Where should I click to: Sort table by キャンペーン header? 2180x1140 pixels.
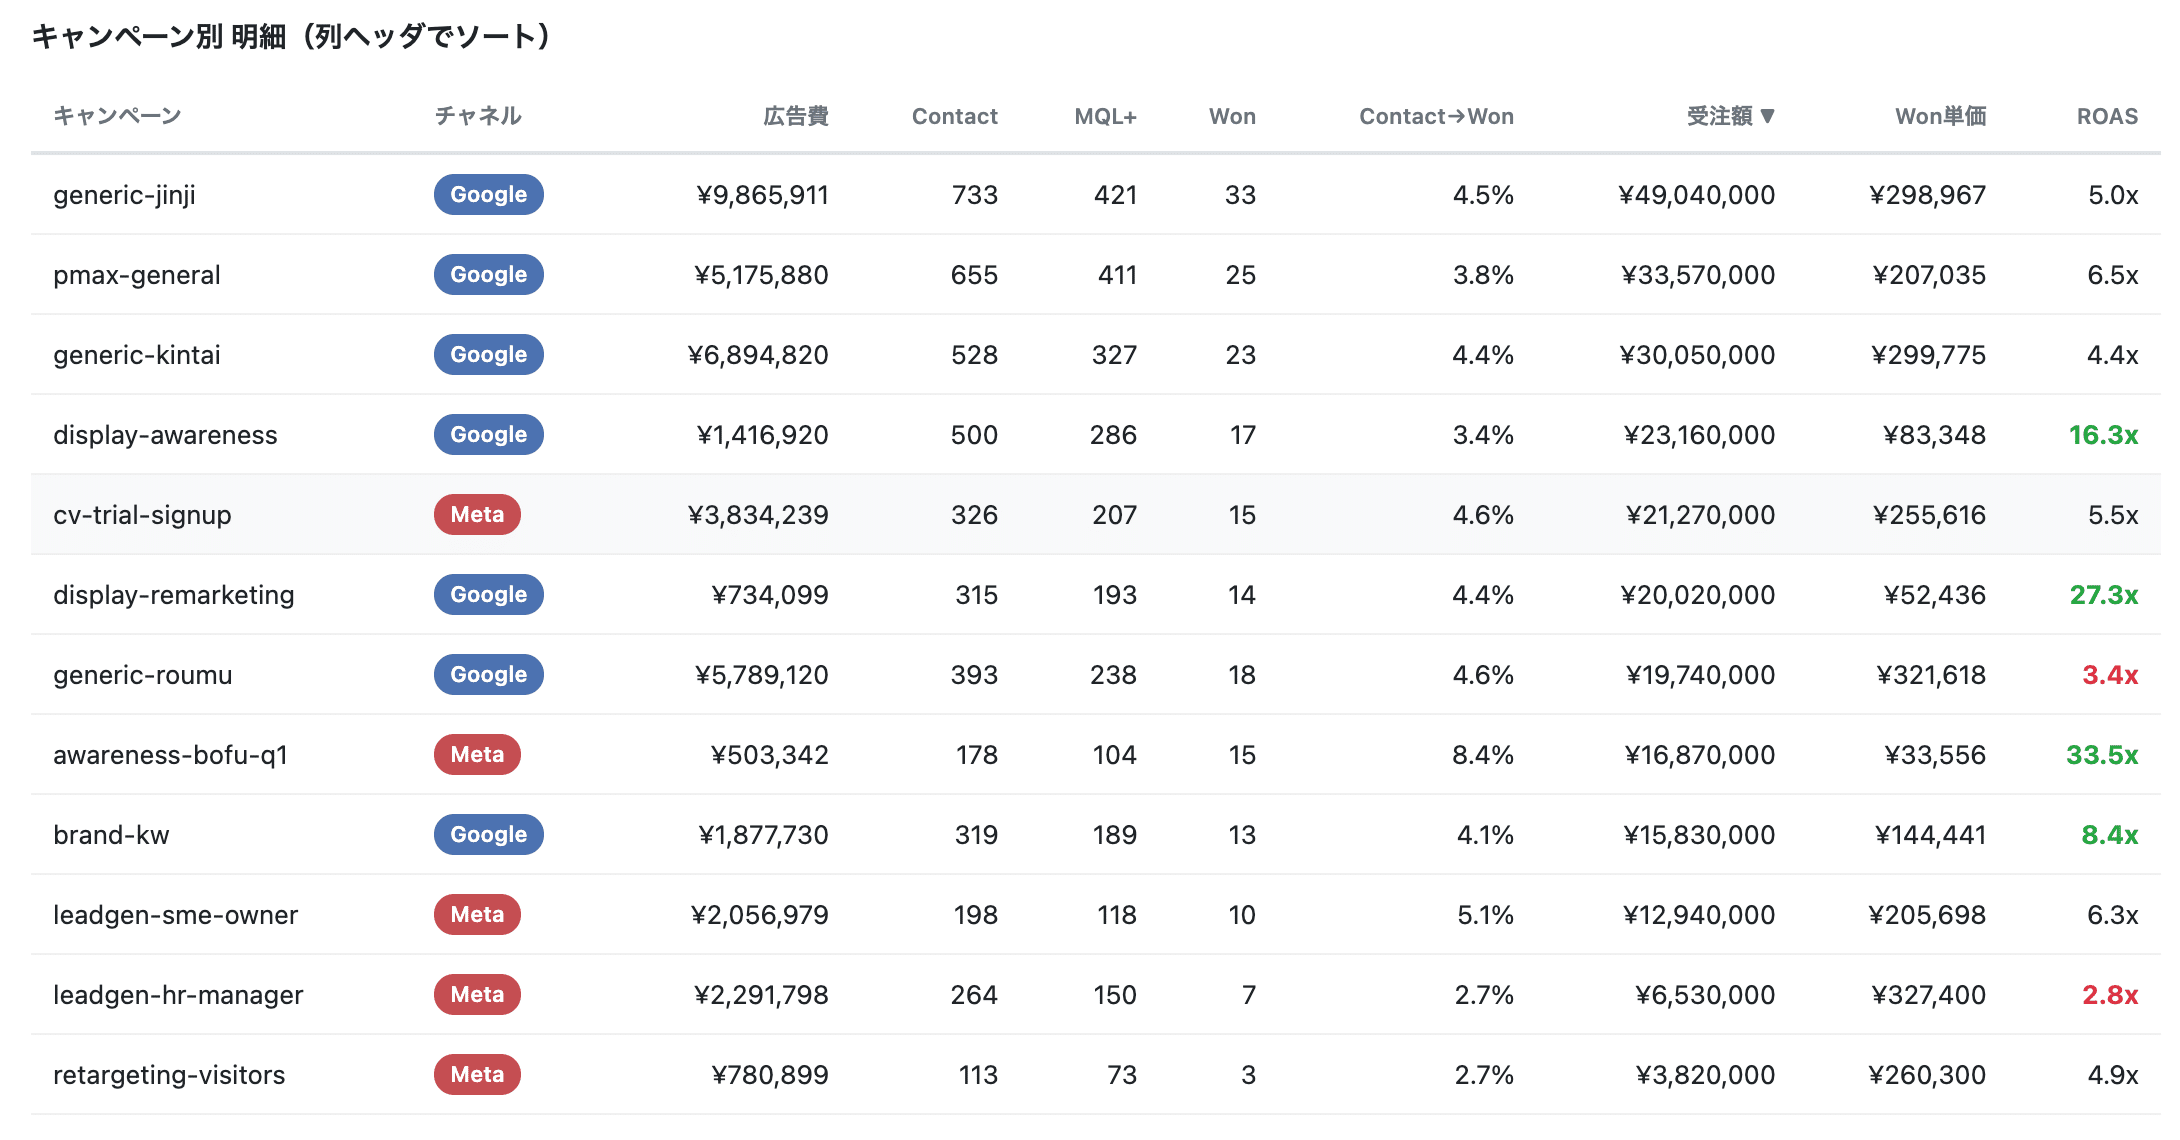click(x=117, y=116)
